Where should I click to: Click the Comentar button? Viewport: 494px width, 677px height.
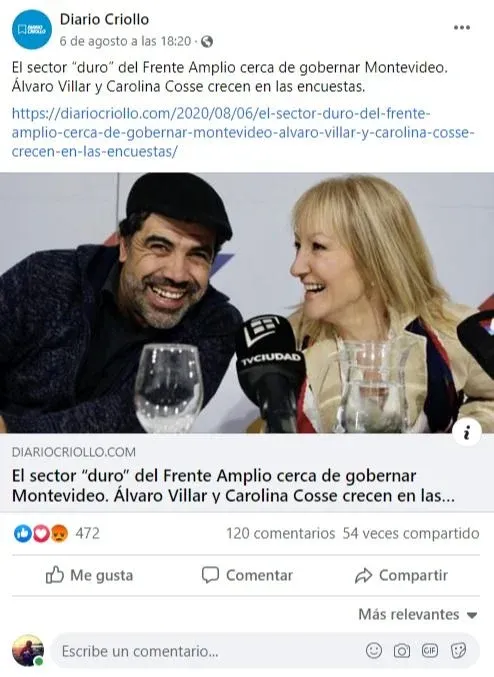point(247,576)
